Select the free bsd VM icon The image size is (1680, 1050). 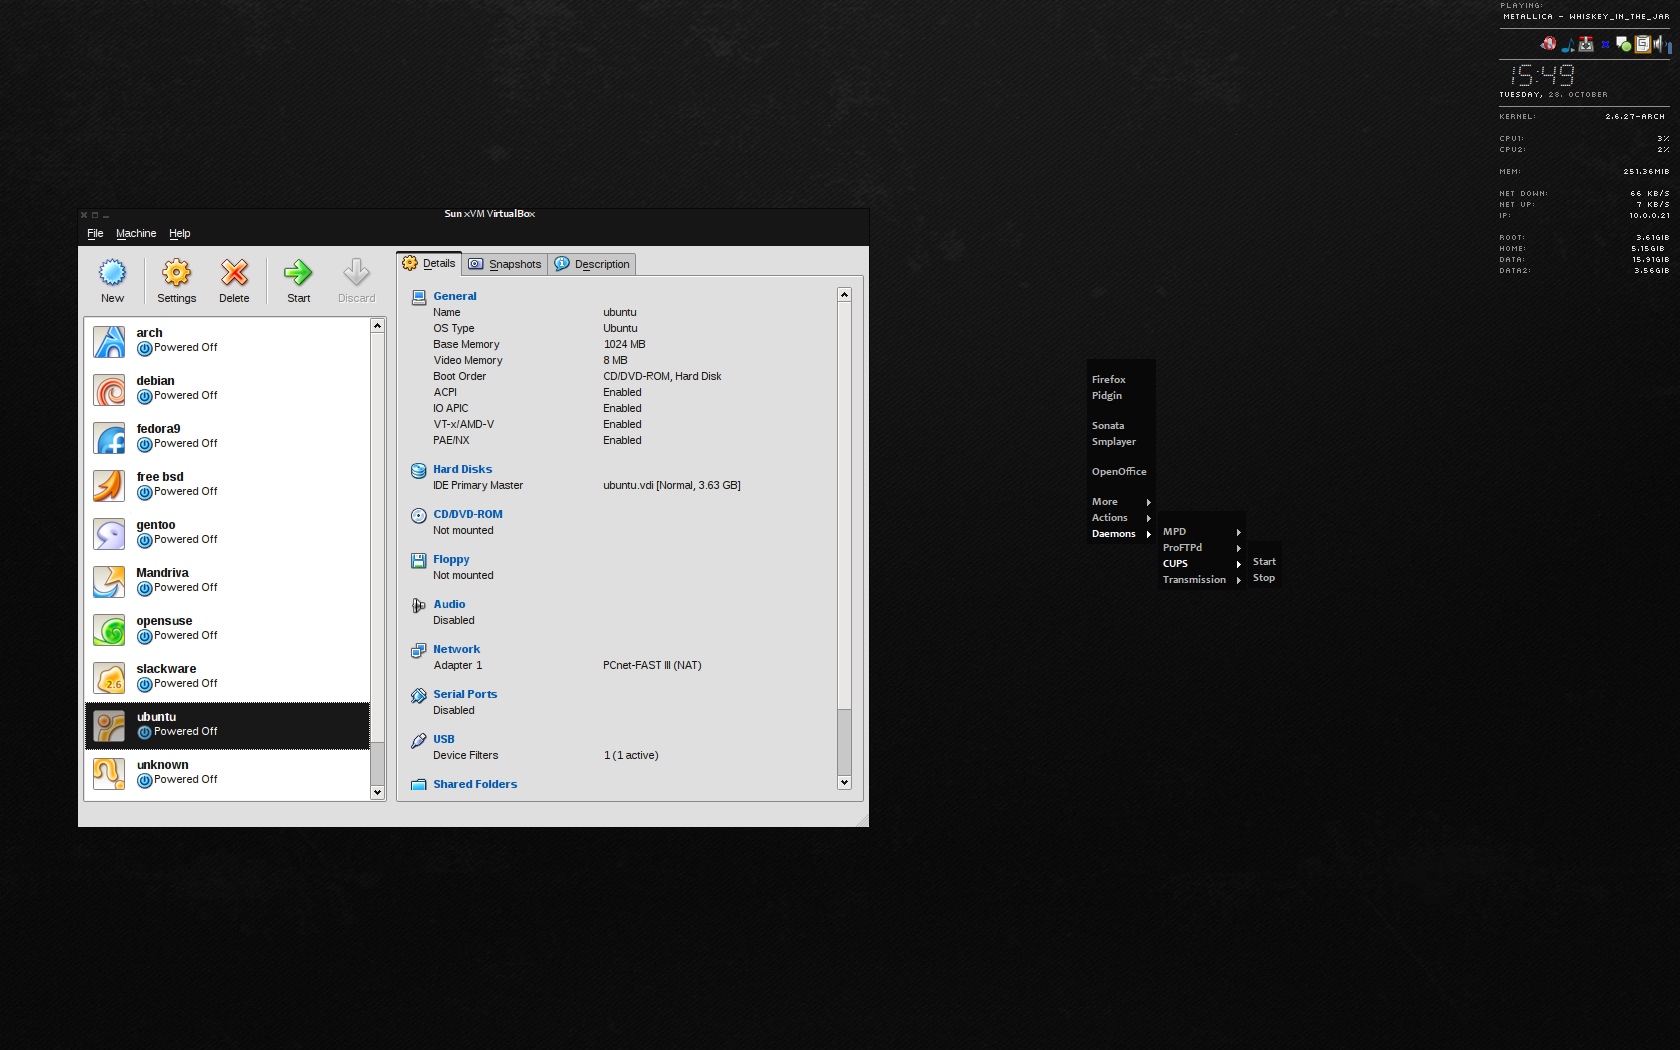[x=110, y=485]
